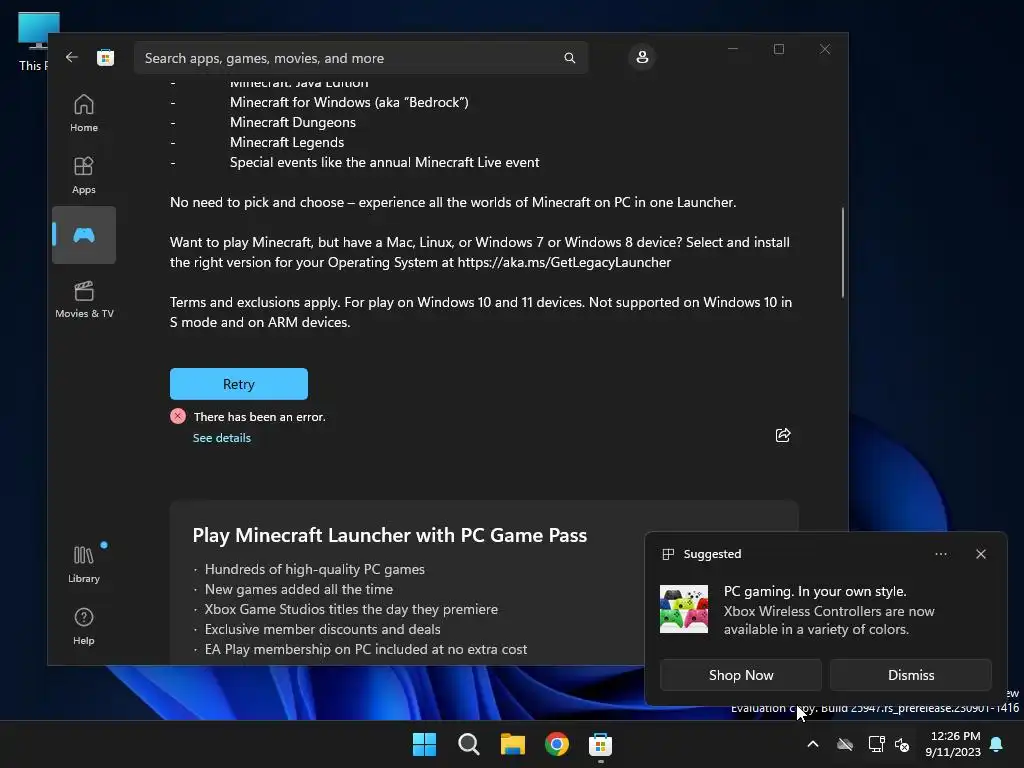Open taskbar Search
1024x768 pixels.
pos(468,744)
